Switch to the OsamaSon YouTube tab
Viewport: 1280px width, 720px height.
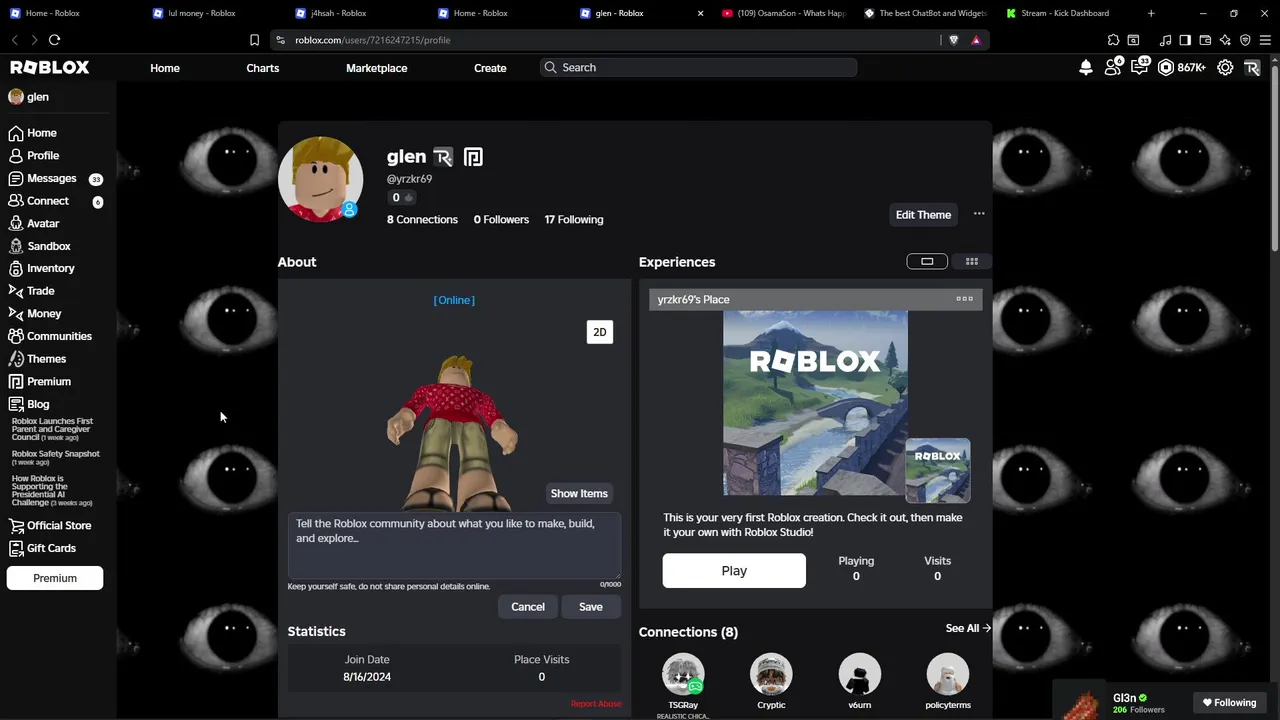click(784, 13)
